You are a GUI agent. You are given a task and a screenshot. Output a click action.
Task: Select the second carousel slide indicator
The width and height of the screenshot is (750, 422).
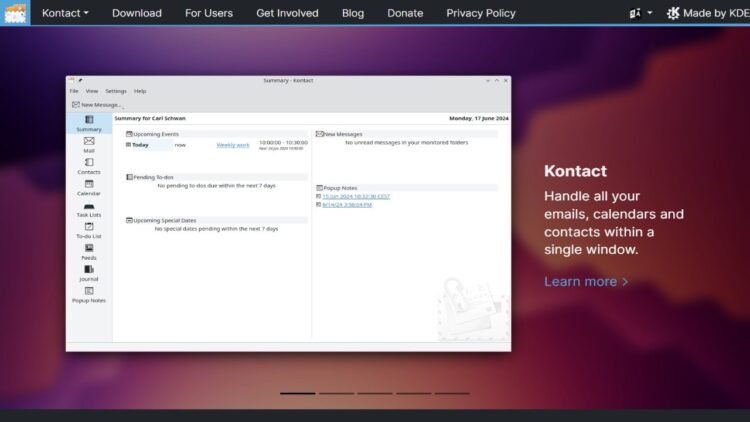[x=336, y=393]
